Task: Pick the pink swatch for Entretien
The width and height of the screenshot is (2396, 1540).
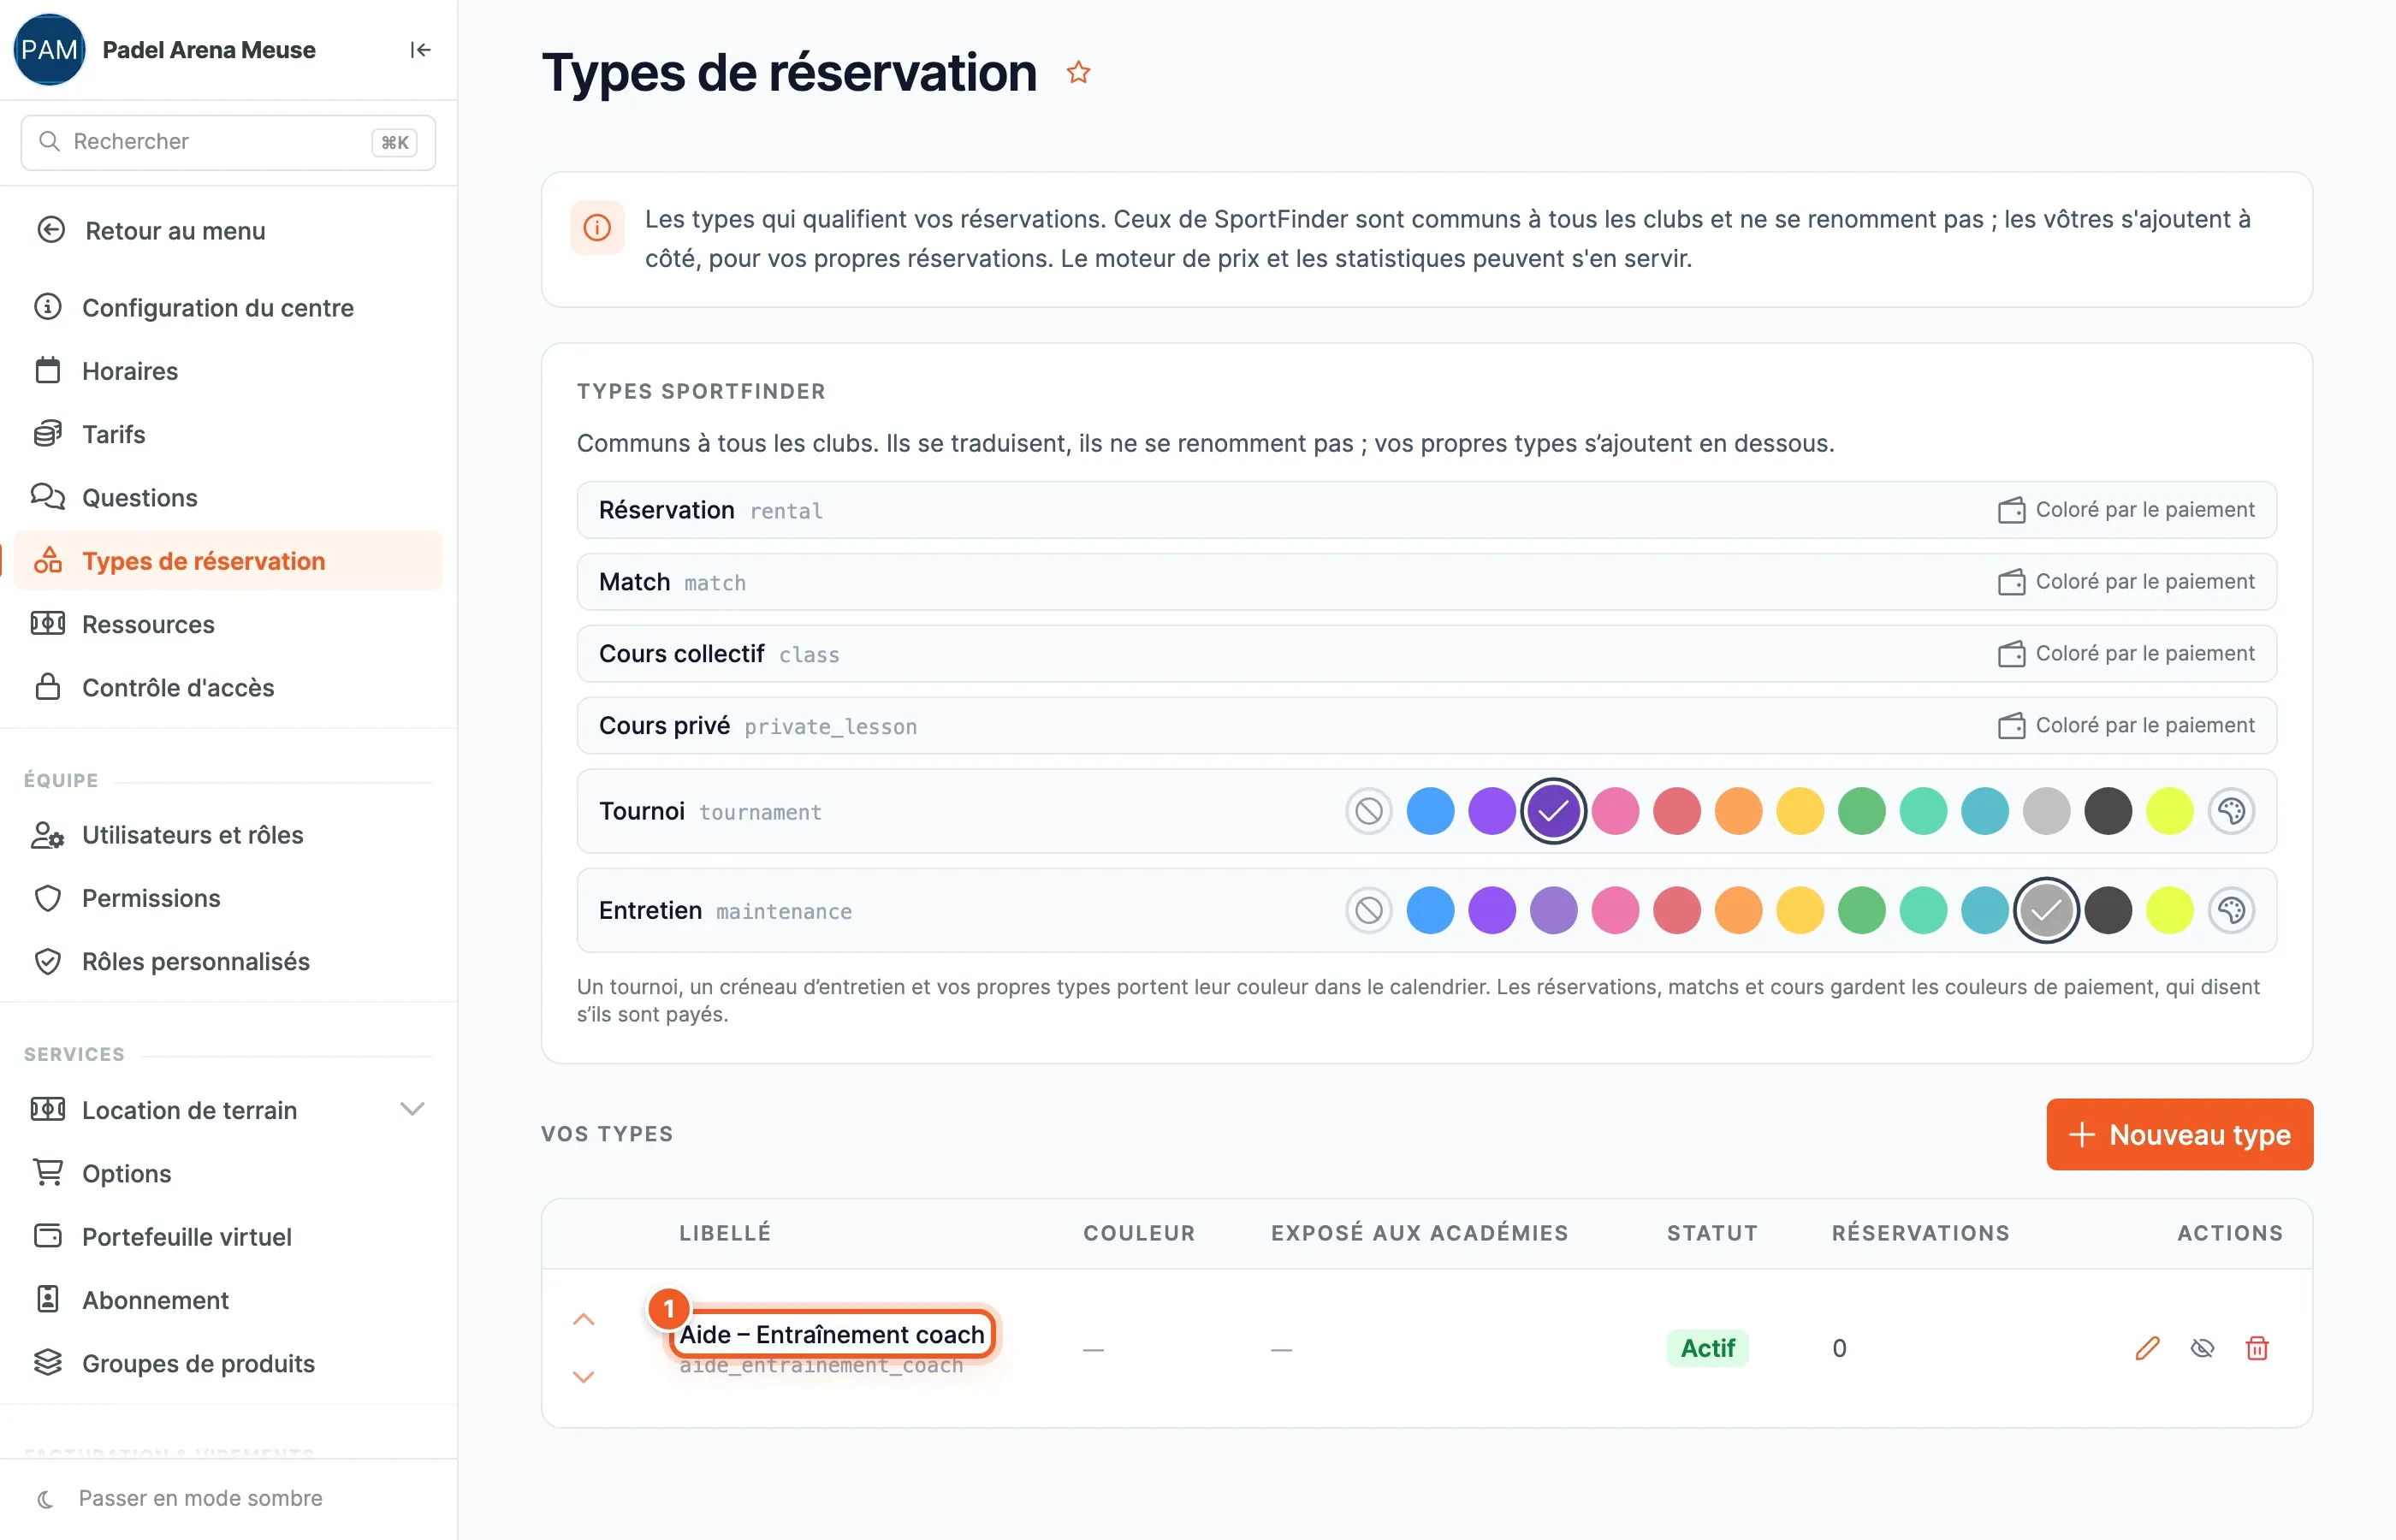Action: 1615,910
